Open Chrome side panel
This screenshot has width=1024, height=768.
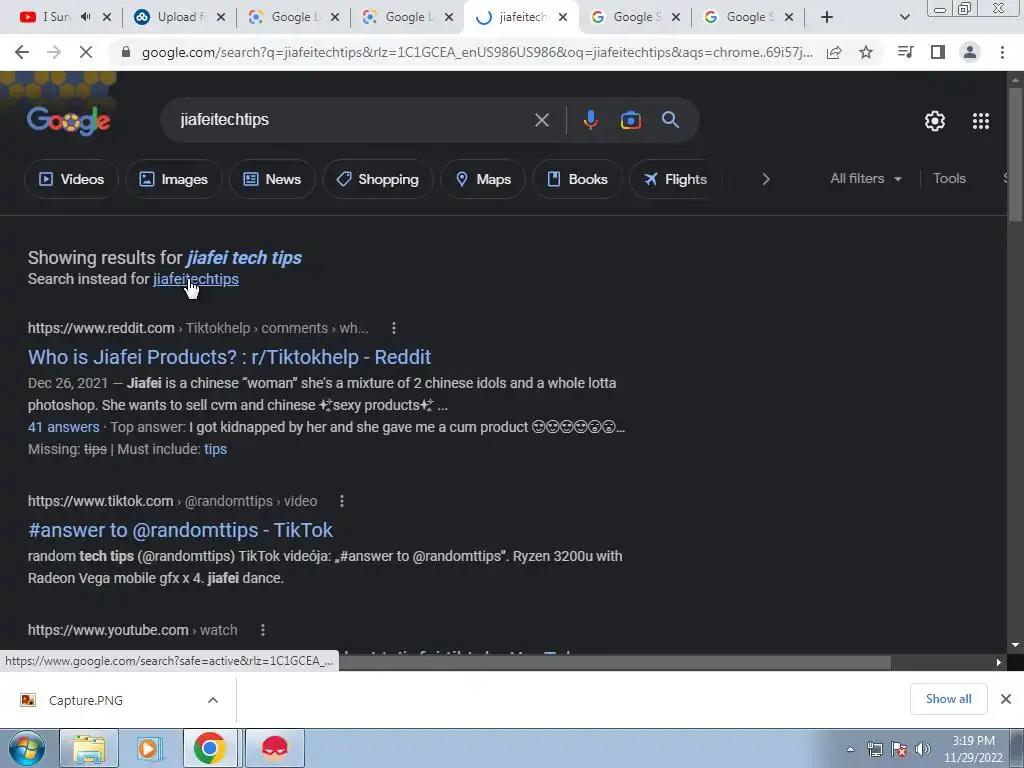[938, 52]
